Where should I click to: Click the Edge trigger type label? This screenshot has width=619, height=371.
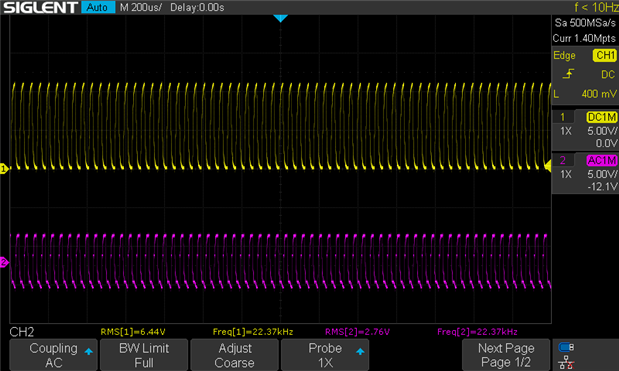point(564,55)
